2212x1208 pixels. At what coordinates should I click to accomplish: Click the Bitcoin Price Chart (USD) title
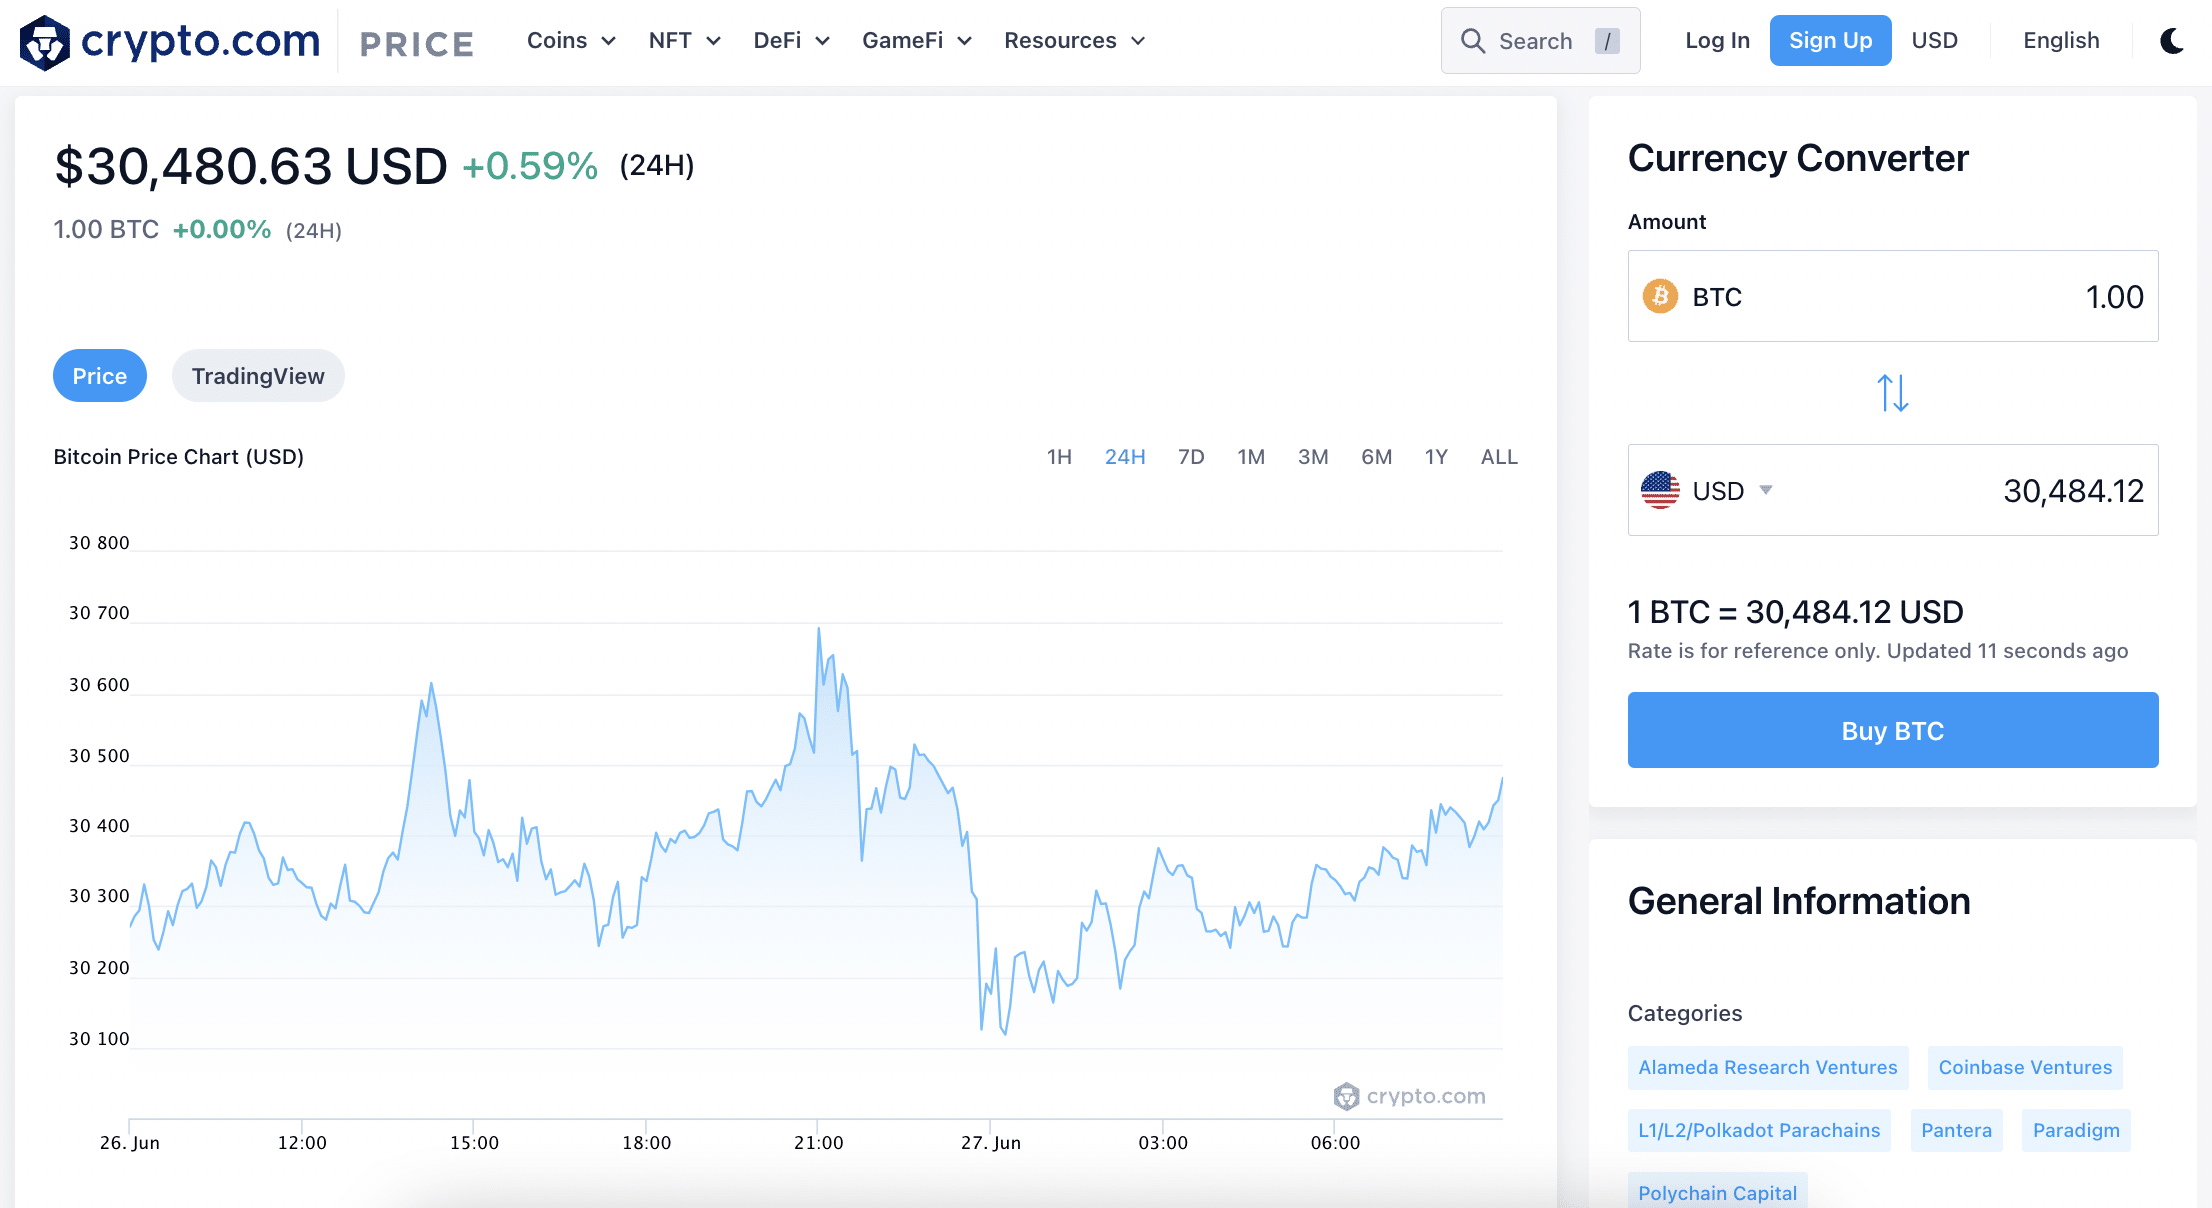[179, 457]
